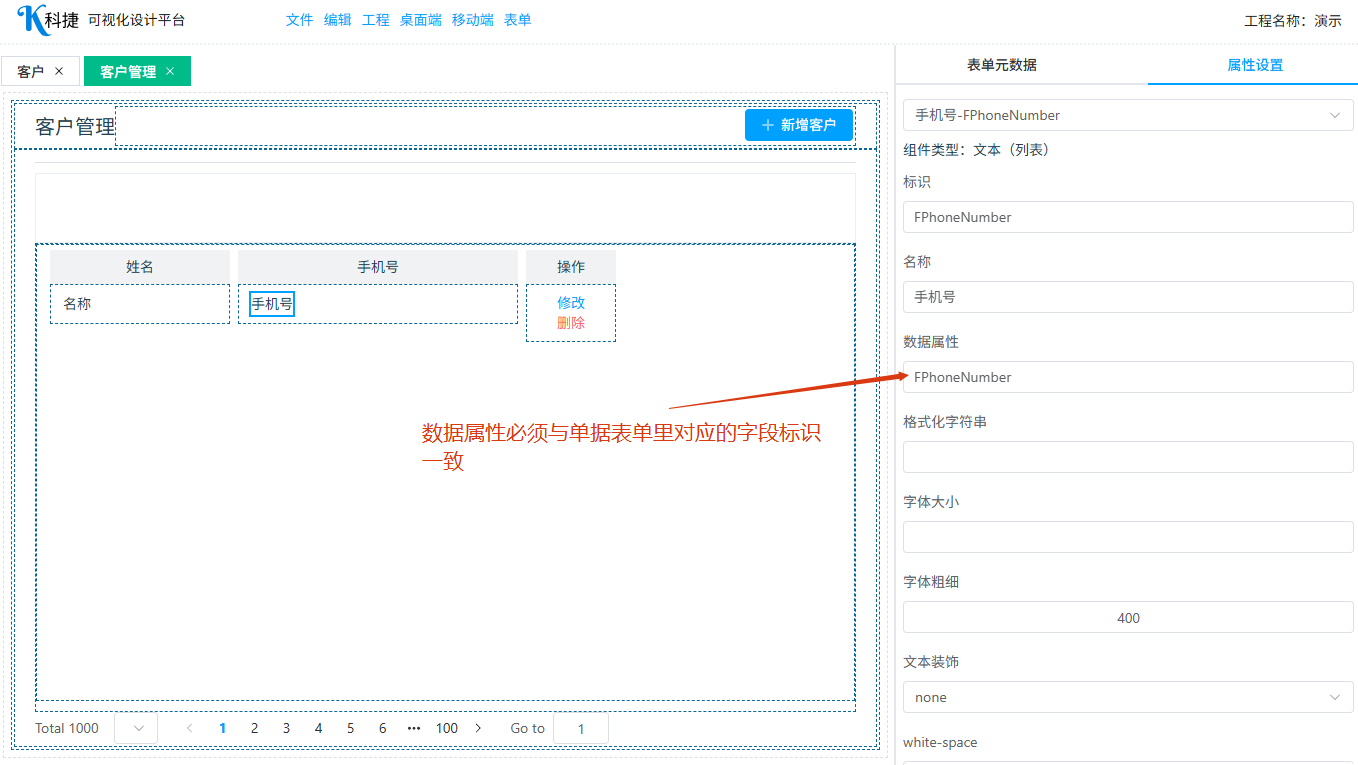
Task: Select page 3 in pagination
Action: pyautogui.click(x=286, y=728)
